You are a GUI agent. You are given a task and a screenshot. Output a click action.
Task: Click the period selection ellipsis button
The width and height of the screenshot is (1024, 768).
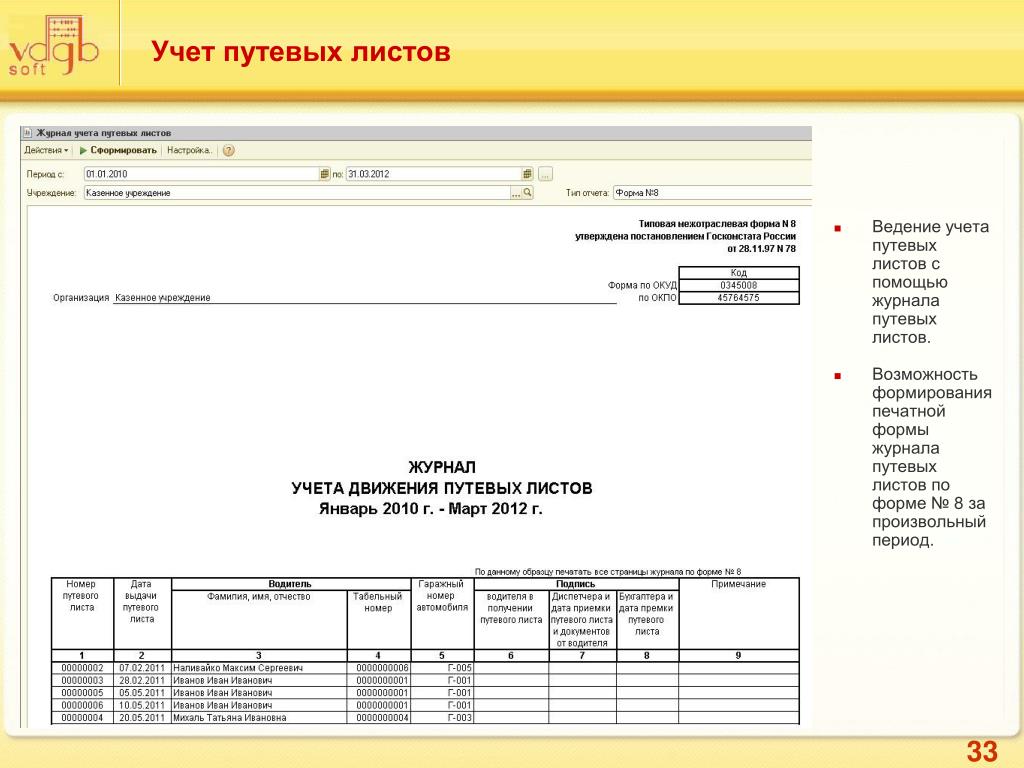(545, 174)
